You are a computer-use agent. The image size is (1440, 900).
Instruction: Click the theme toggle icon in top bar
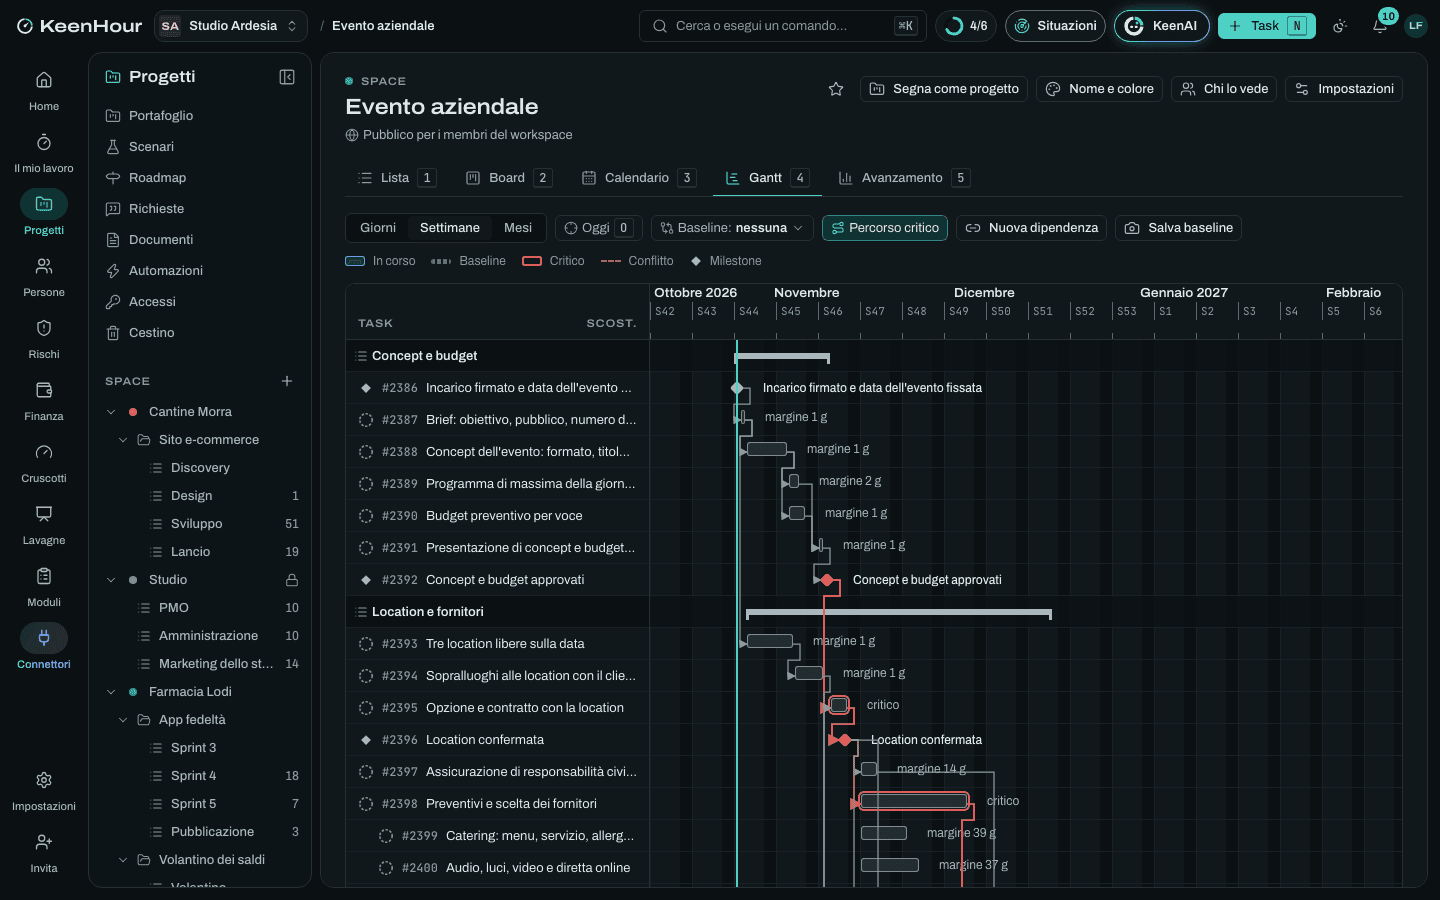pyautogui.click(x=1340, y=26)
